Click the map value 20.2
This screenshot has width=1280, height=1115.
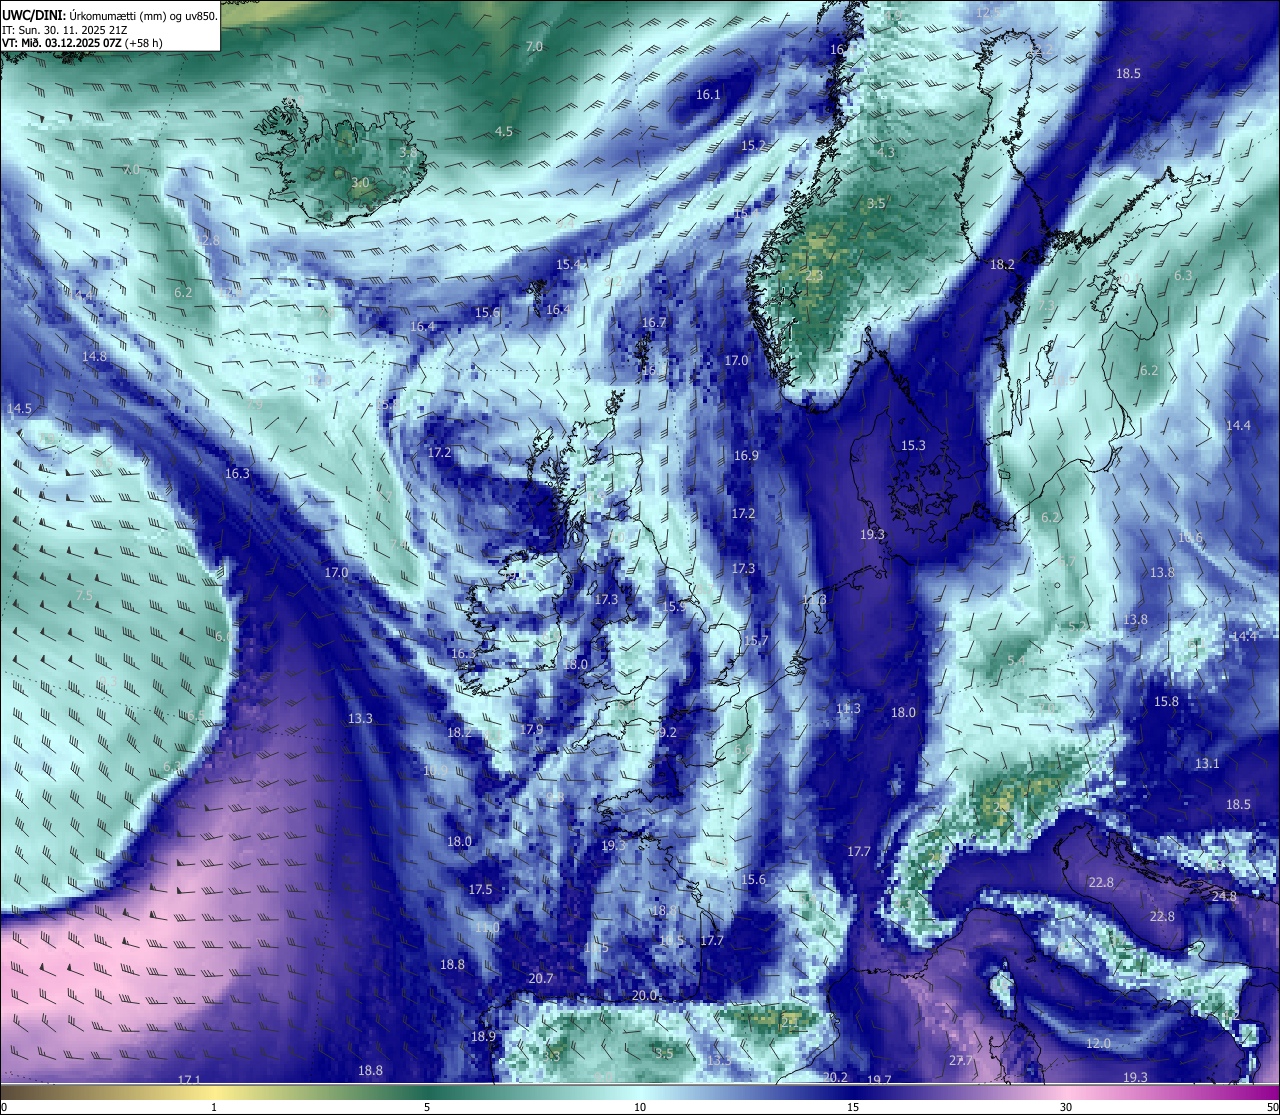835,1077
